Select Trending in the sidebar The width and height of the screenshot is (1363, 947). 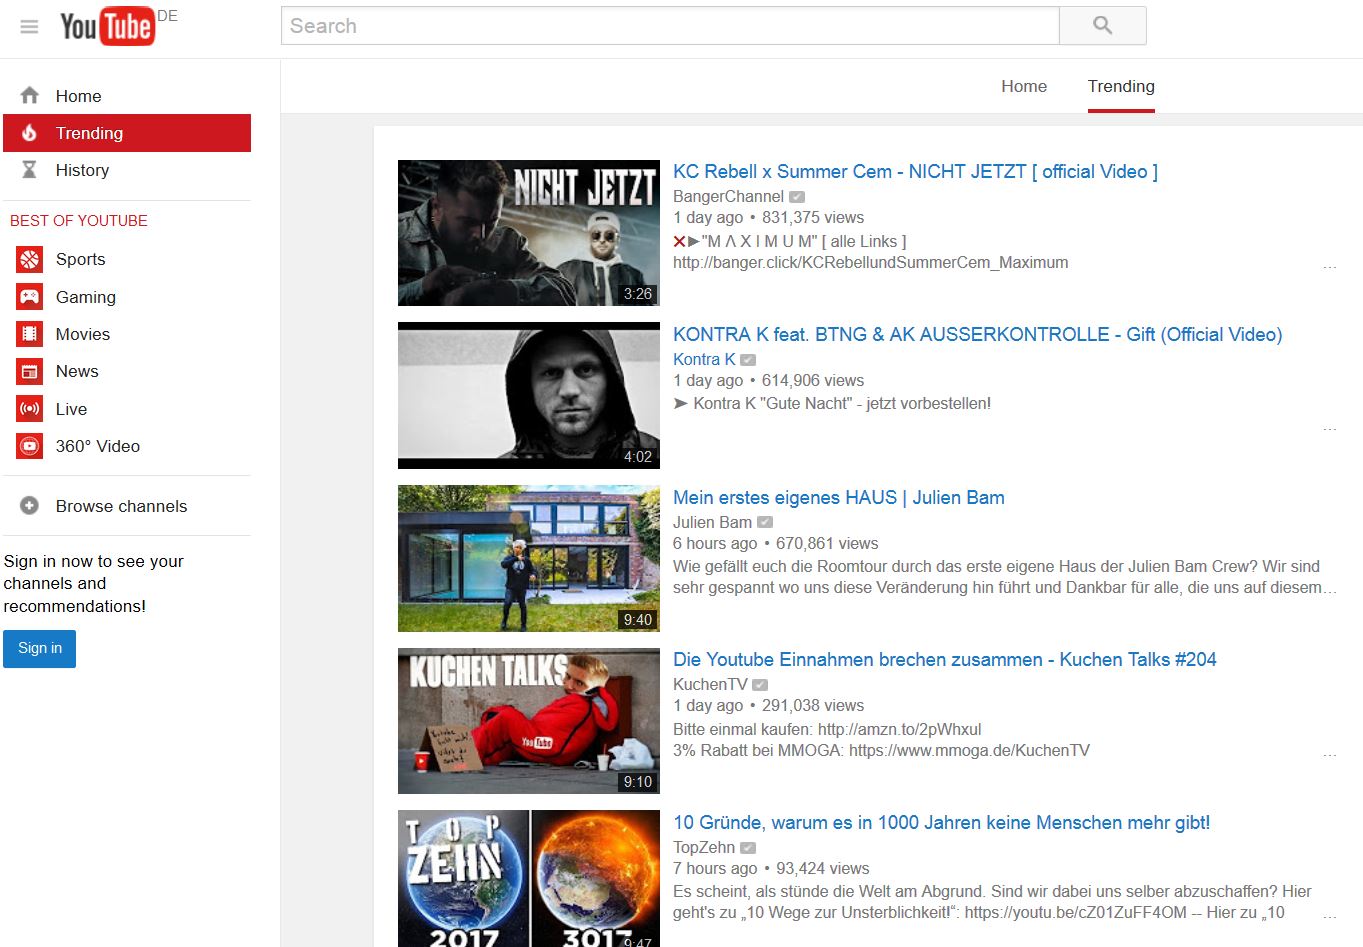tap(127, 133)
